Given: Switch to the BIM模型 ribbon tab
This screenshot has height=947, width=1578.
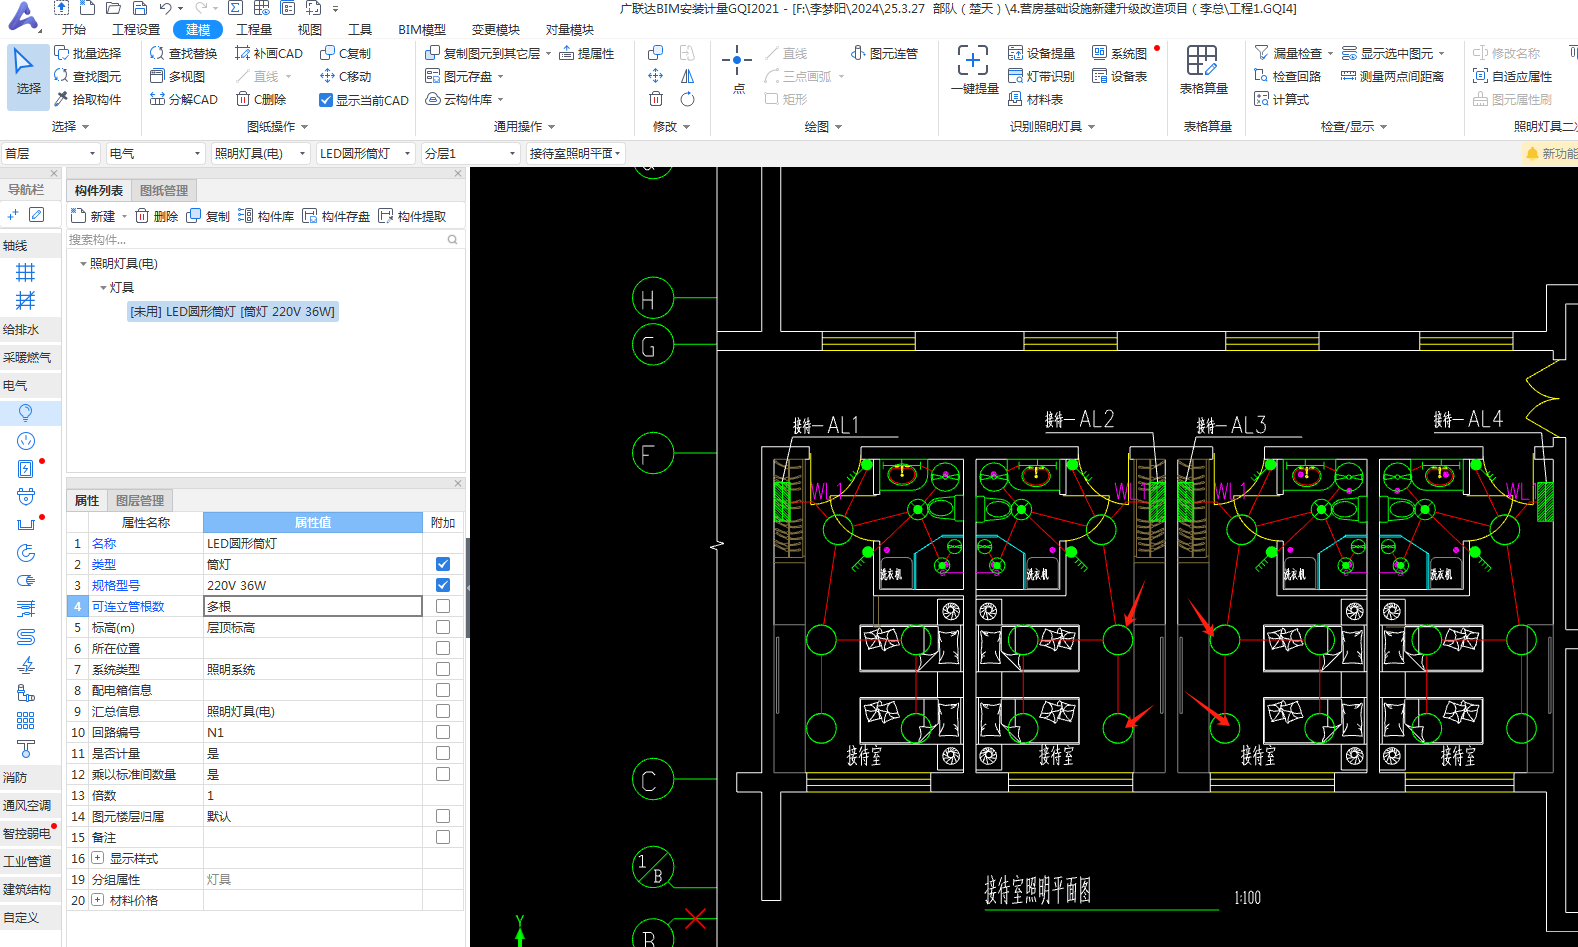Looking at the screenshot, I should click(x=422, y=29).
